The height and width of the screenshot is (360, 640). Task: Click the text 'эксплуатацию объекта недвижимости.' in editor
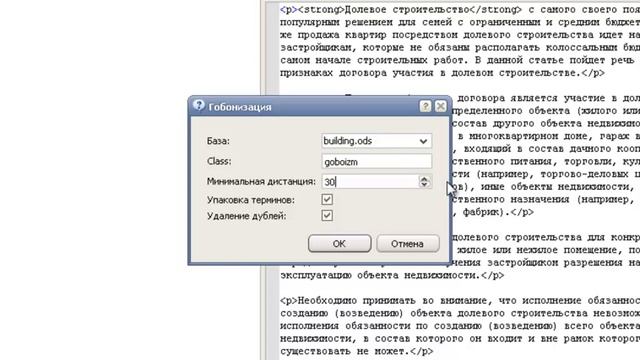[380, 276]
